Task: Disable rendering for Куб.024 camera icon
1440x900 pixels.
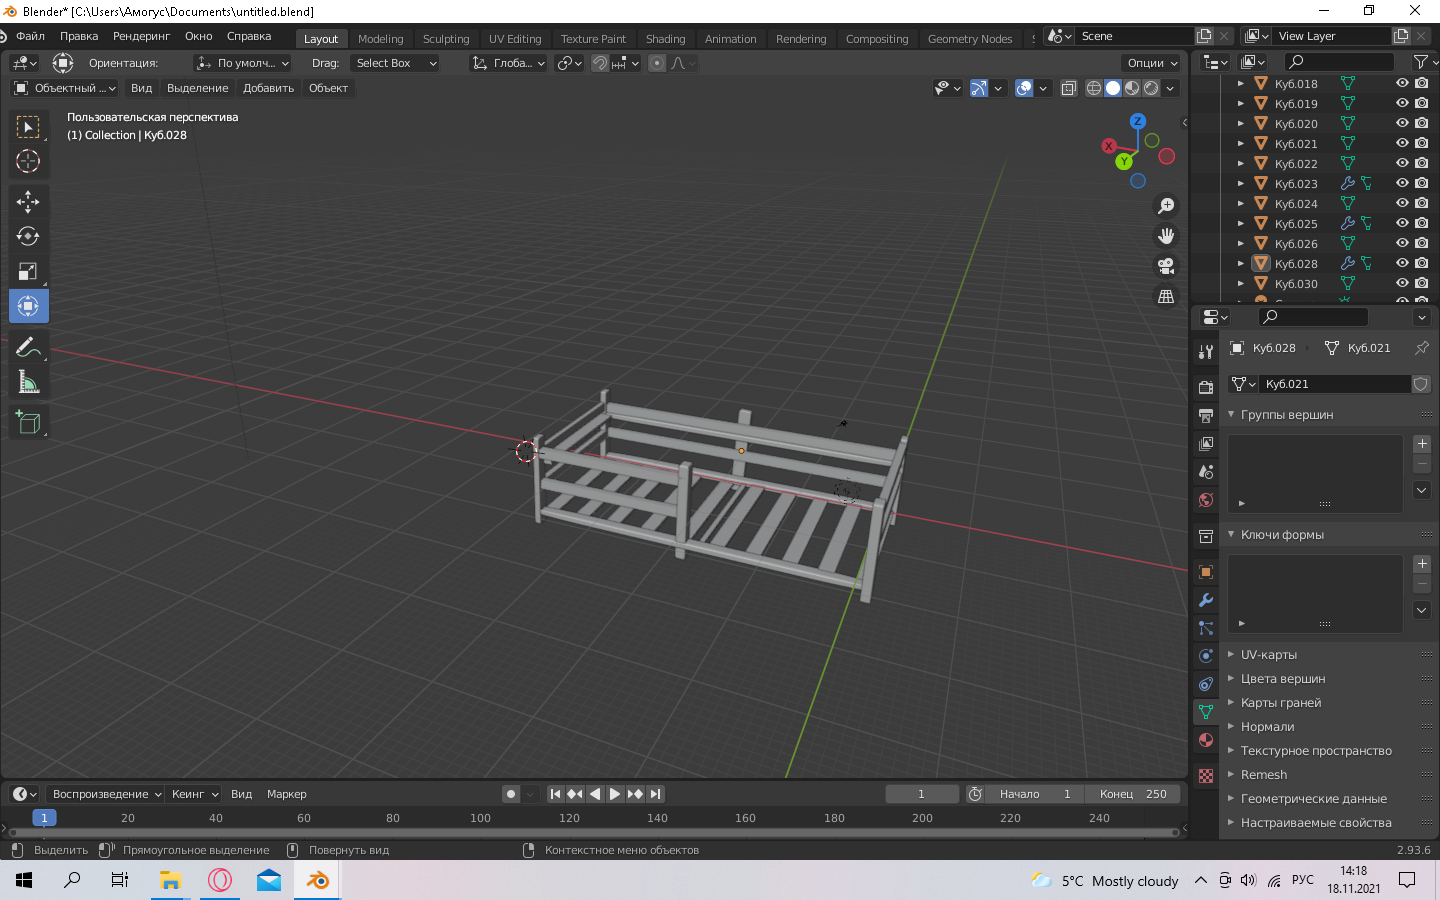Action: (1422, 203)
